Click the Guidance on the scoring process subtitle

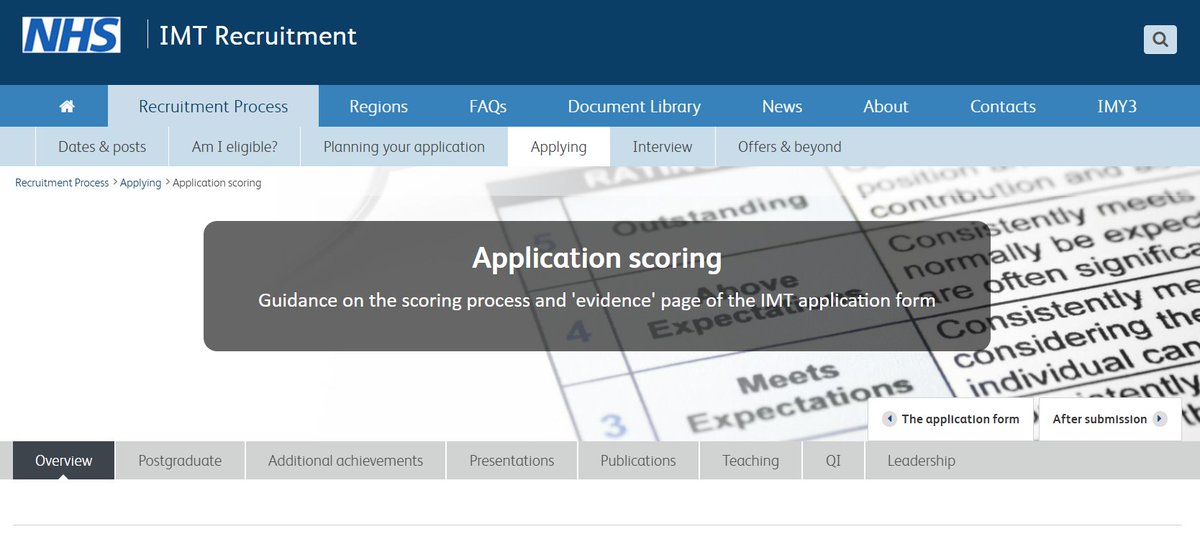tap(597, 300)
